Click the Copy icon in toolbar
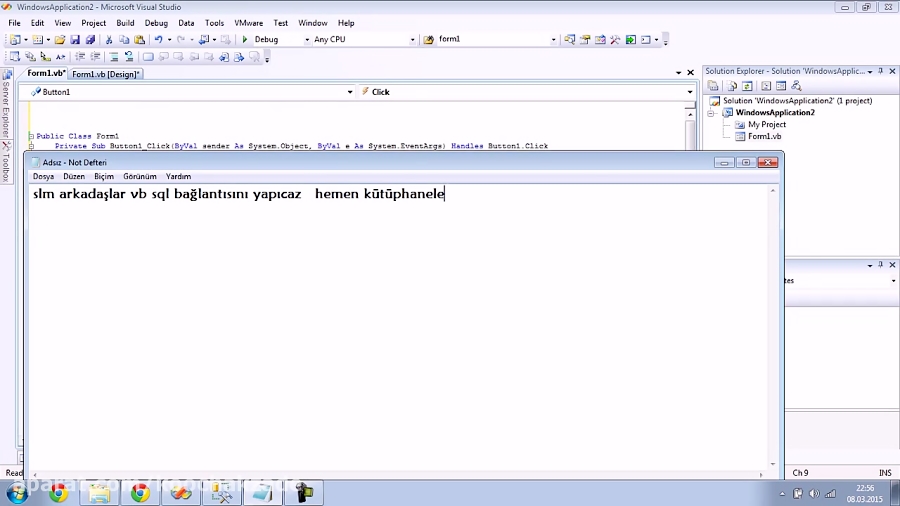Screen dimensions: 900x506 click(124, 40)
